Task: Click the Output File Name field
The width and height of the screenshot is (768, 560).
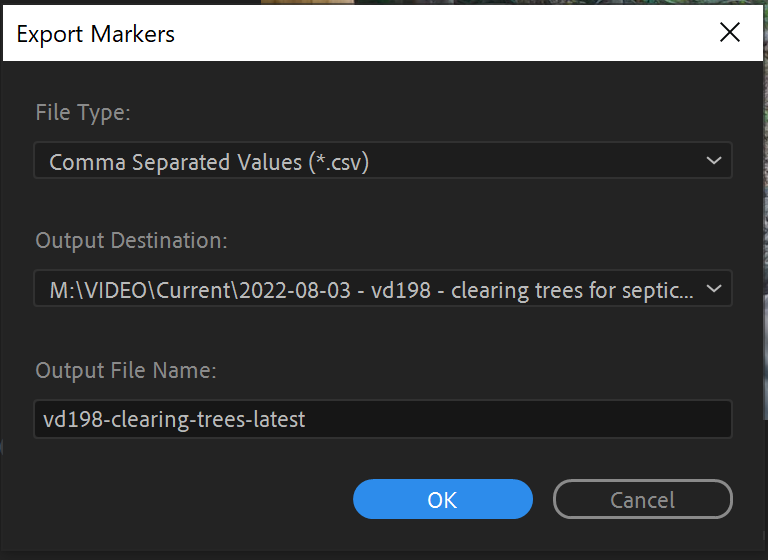Action: tap(382, 419)
